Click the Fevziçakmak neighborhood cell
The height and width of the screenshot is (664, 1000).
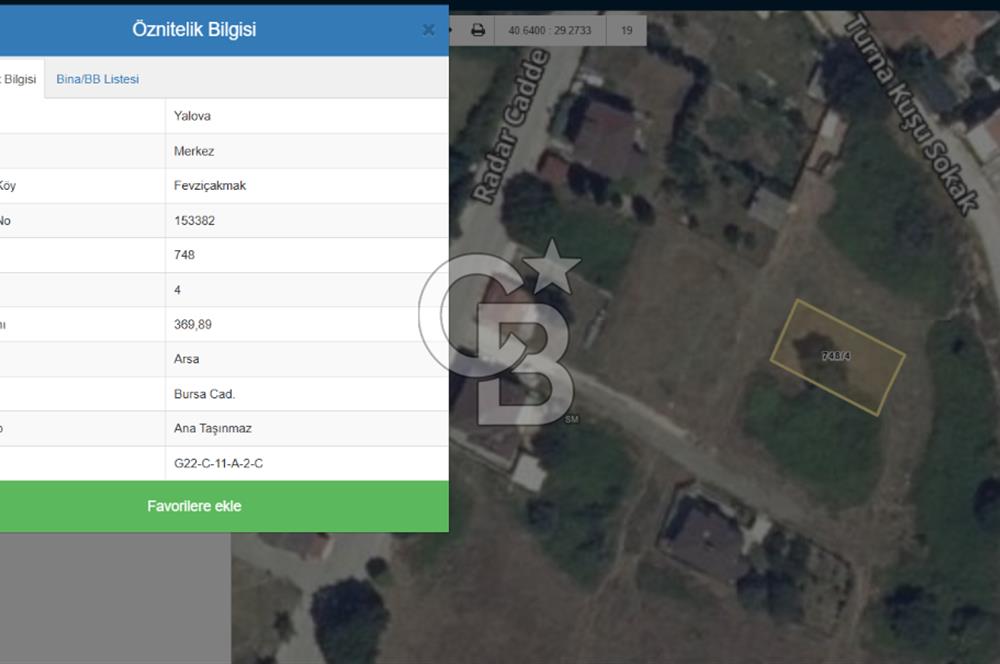click(x=210, y=186)
